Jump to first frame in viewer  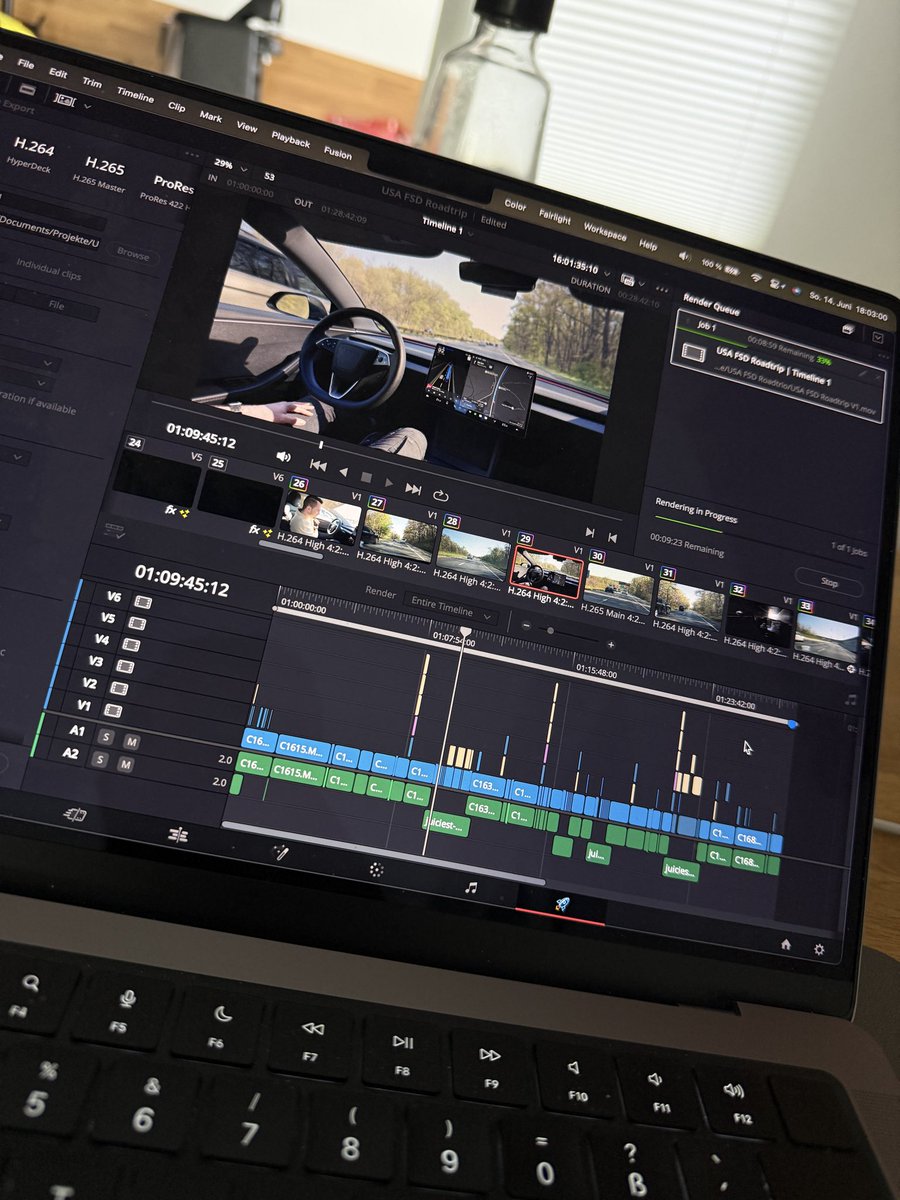pyautogui.click(x=318, y=464)
